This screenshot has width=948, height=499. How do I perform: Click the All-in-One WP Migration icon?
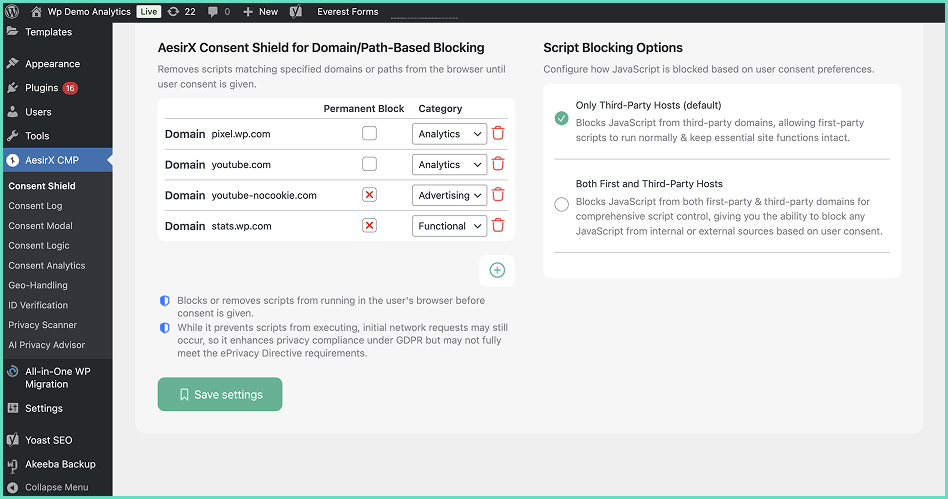(12, 371)
